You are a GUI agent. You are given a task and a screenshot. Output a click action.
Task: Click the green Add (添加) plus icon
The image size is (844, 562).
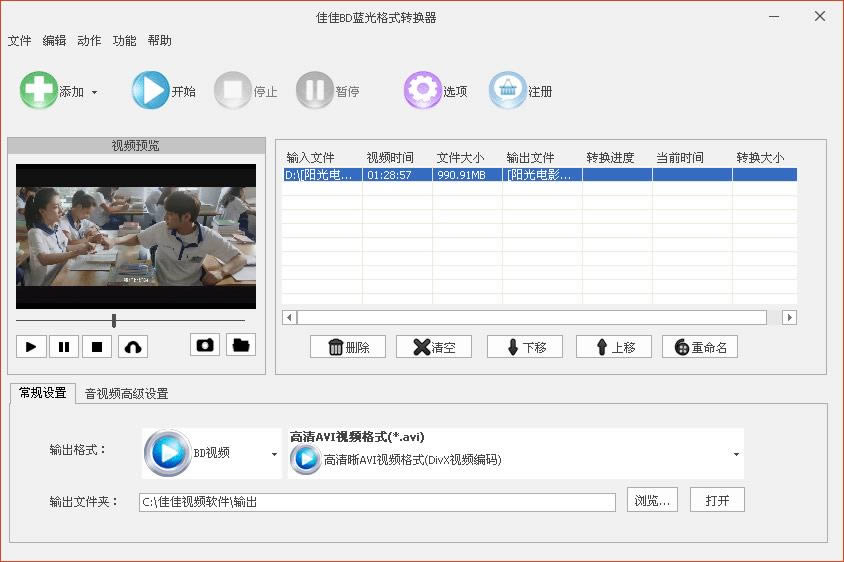pos(38,90)
